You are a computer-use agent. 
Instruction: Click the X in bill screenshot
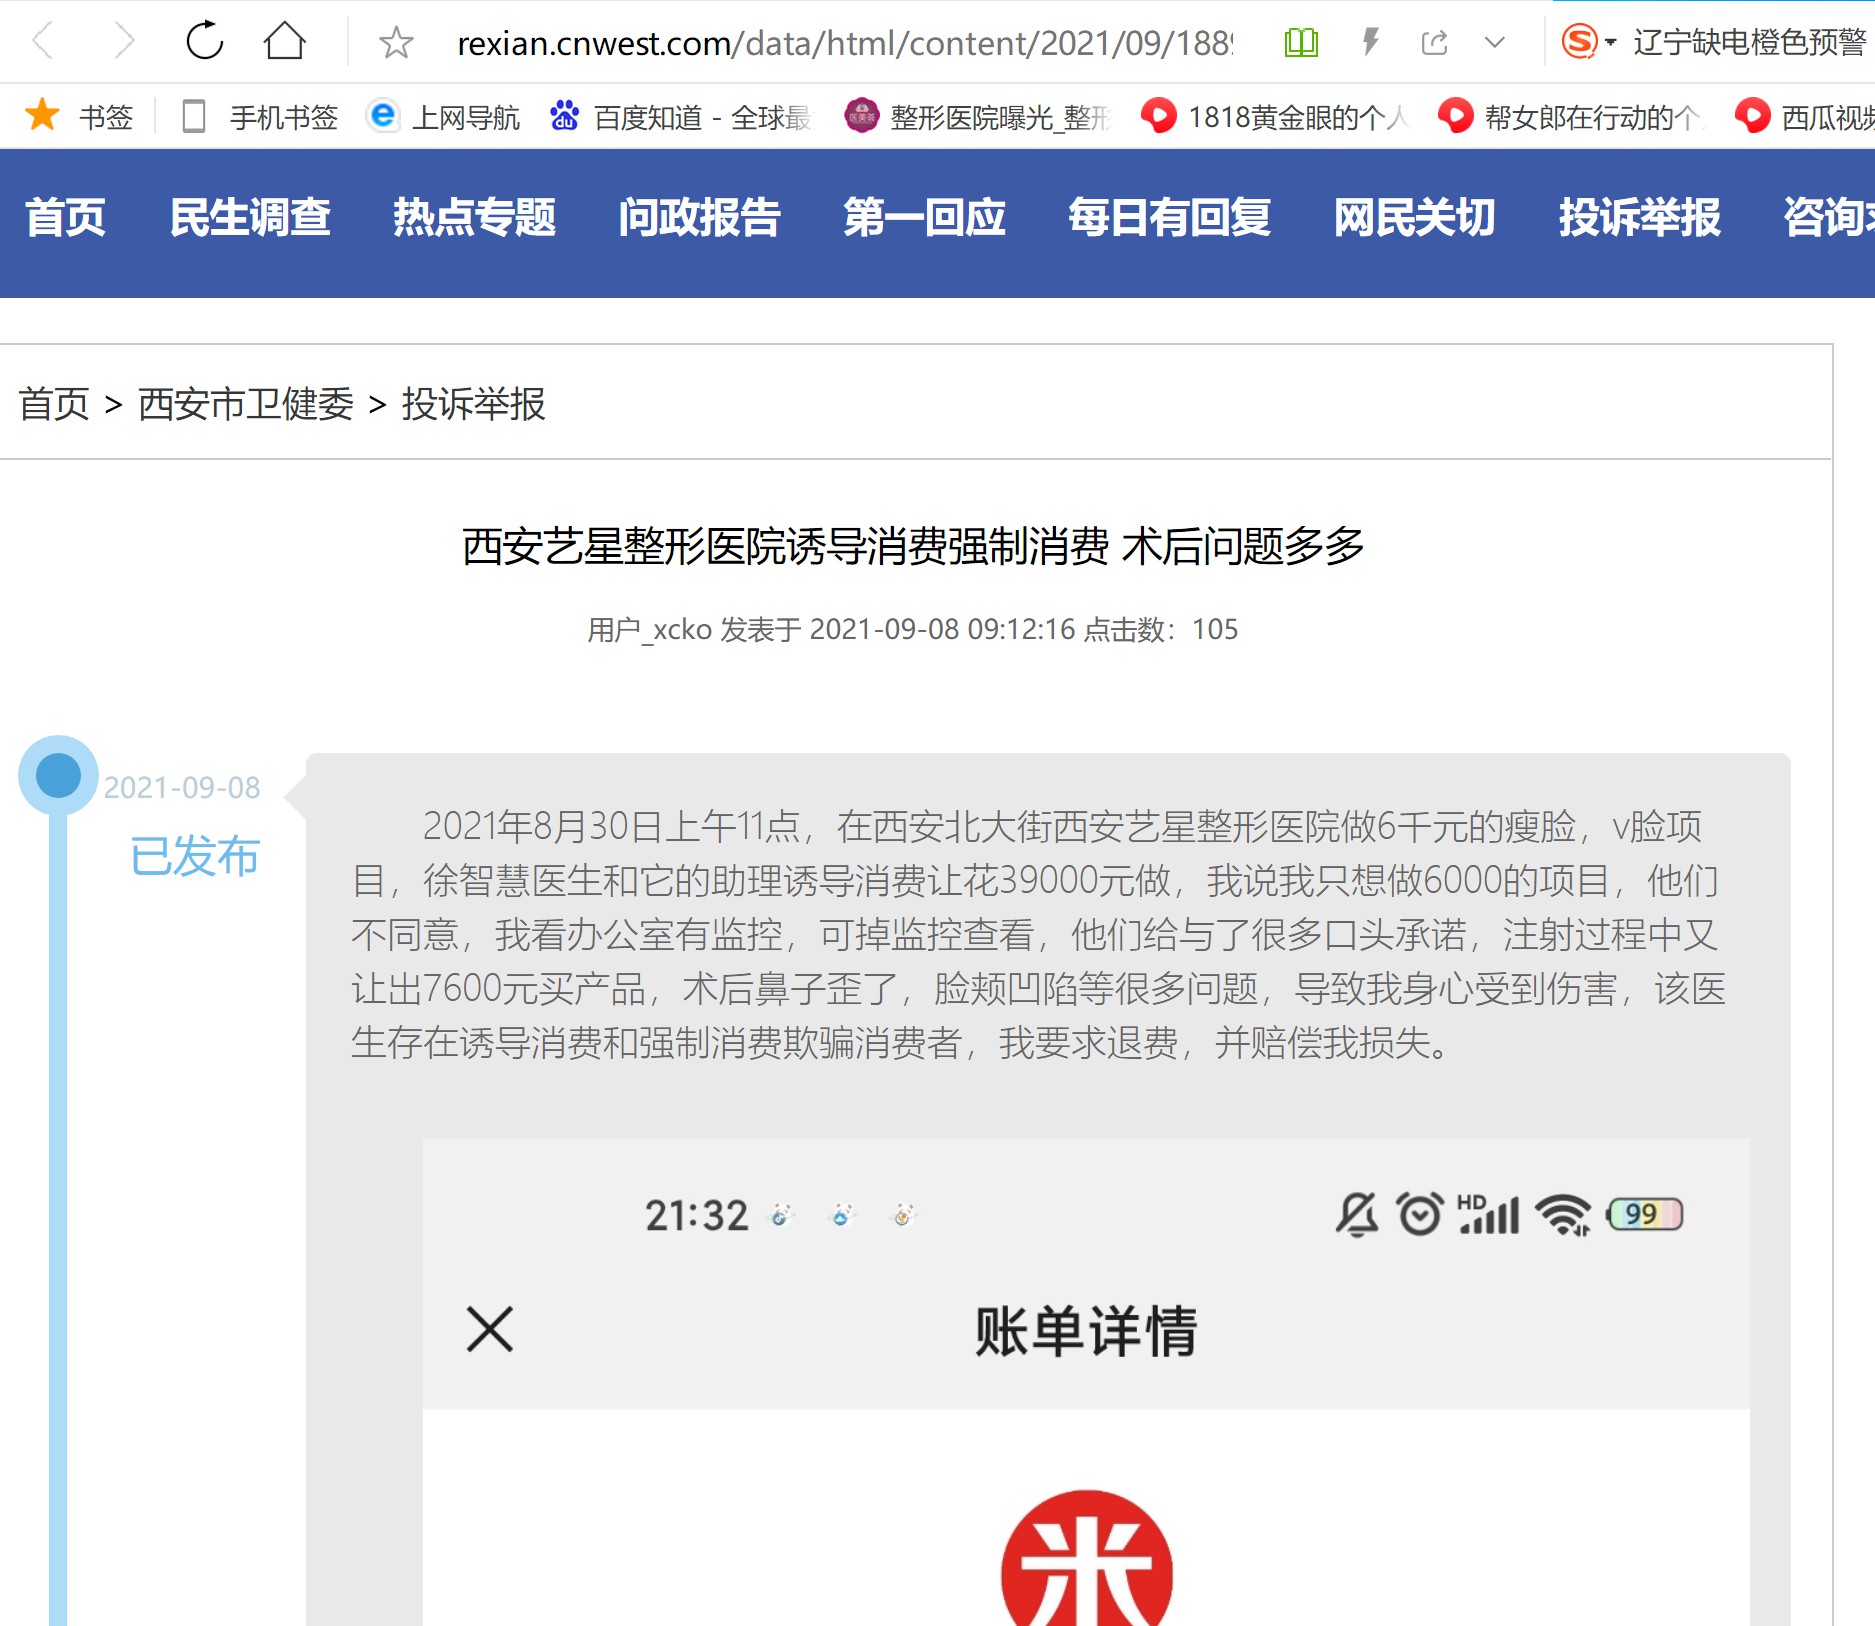[x=490, y=1330]
